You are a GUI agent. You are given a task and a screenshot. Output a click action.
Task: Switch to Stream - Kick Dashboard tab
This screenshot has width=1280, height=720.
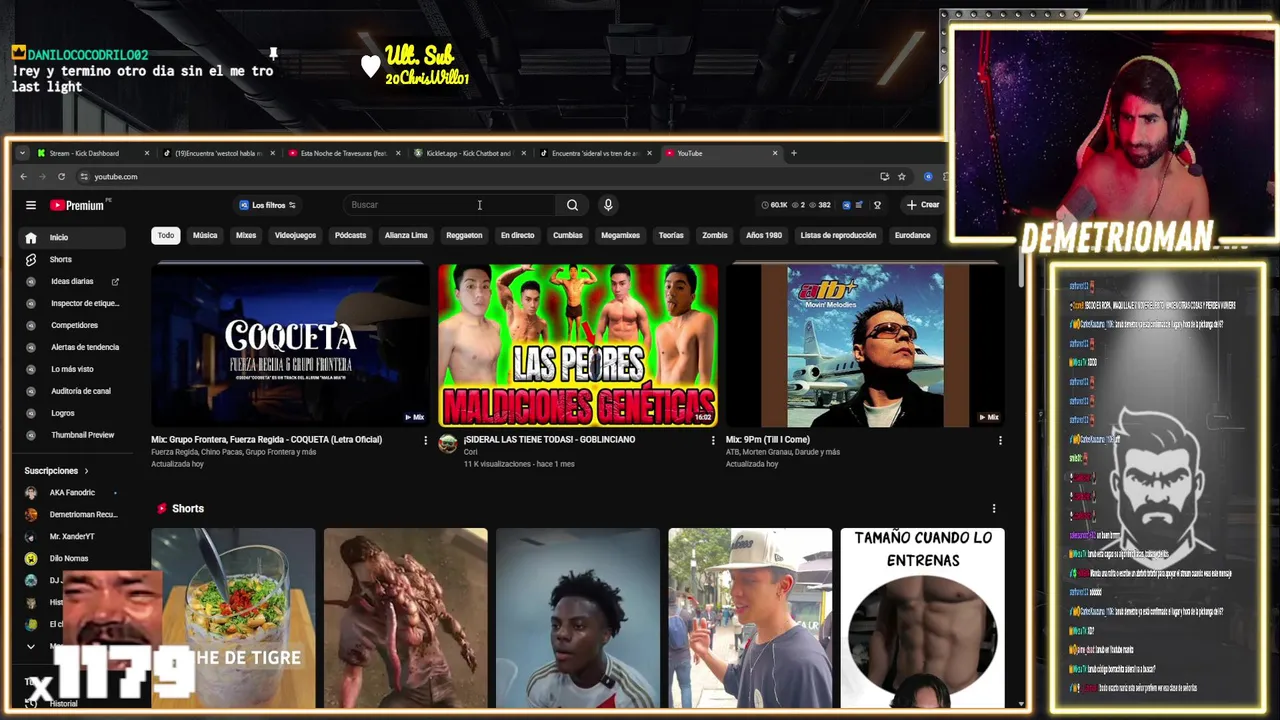[x=92, y=153]
